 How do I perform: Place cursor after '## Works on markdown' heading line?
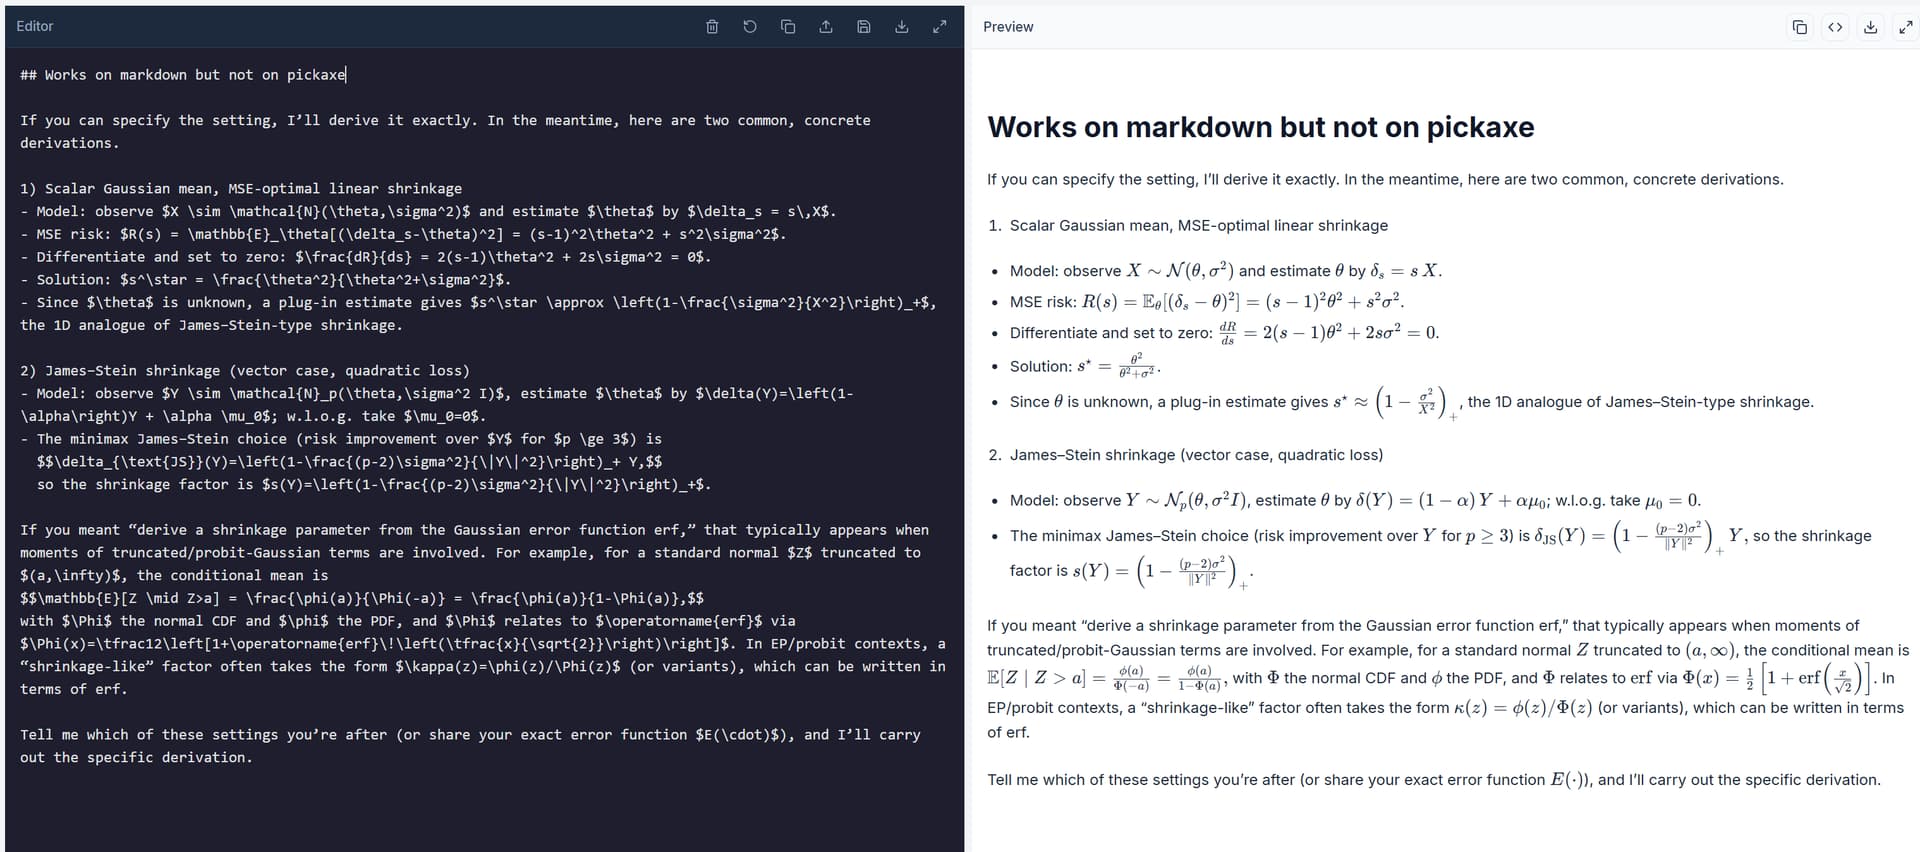click(346, 75)
